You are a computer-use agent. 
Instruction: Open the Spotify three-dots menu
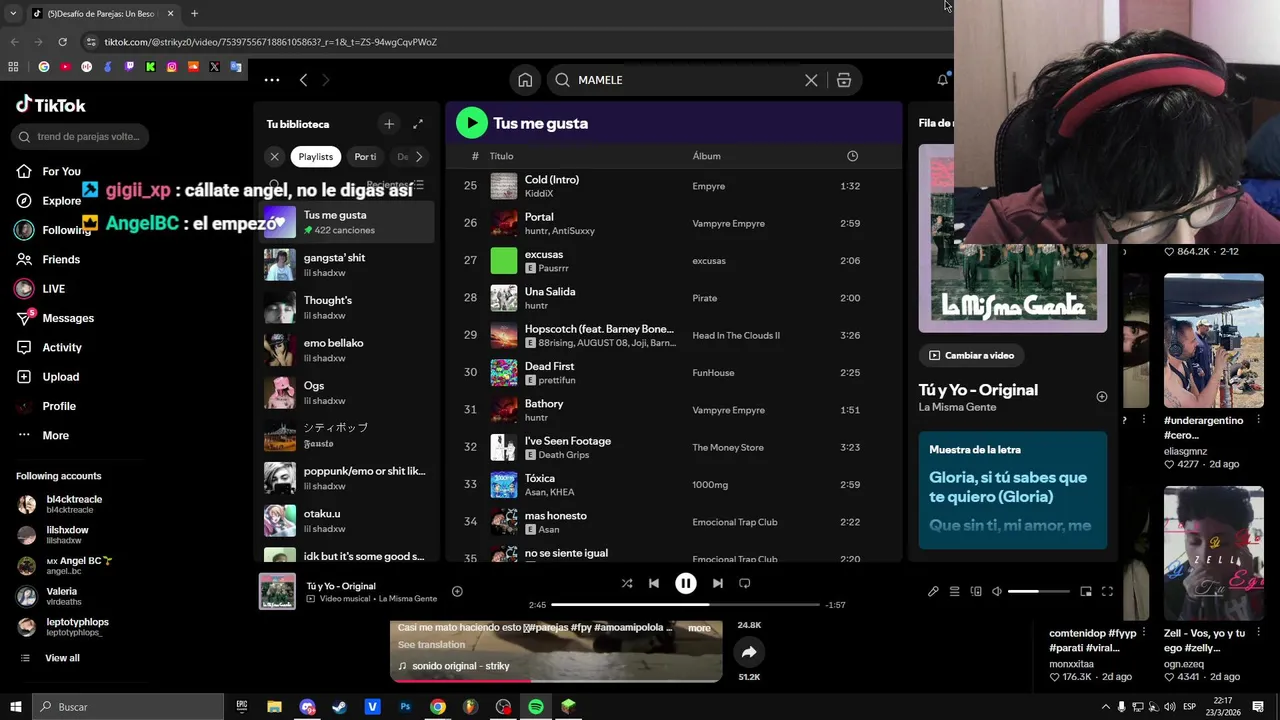272,80
